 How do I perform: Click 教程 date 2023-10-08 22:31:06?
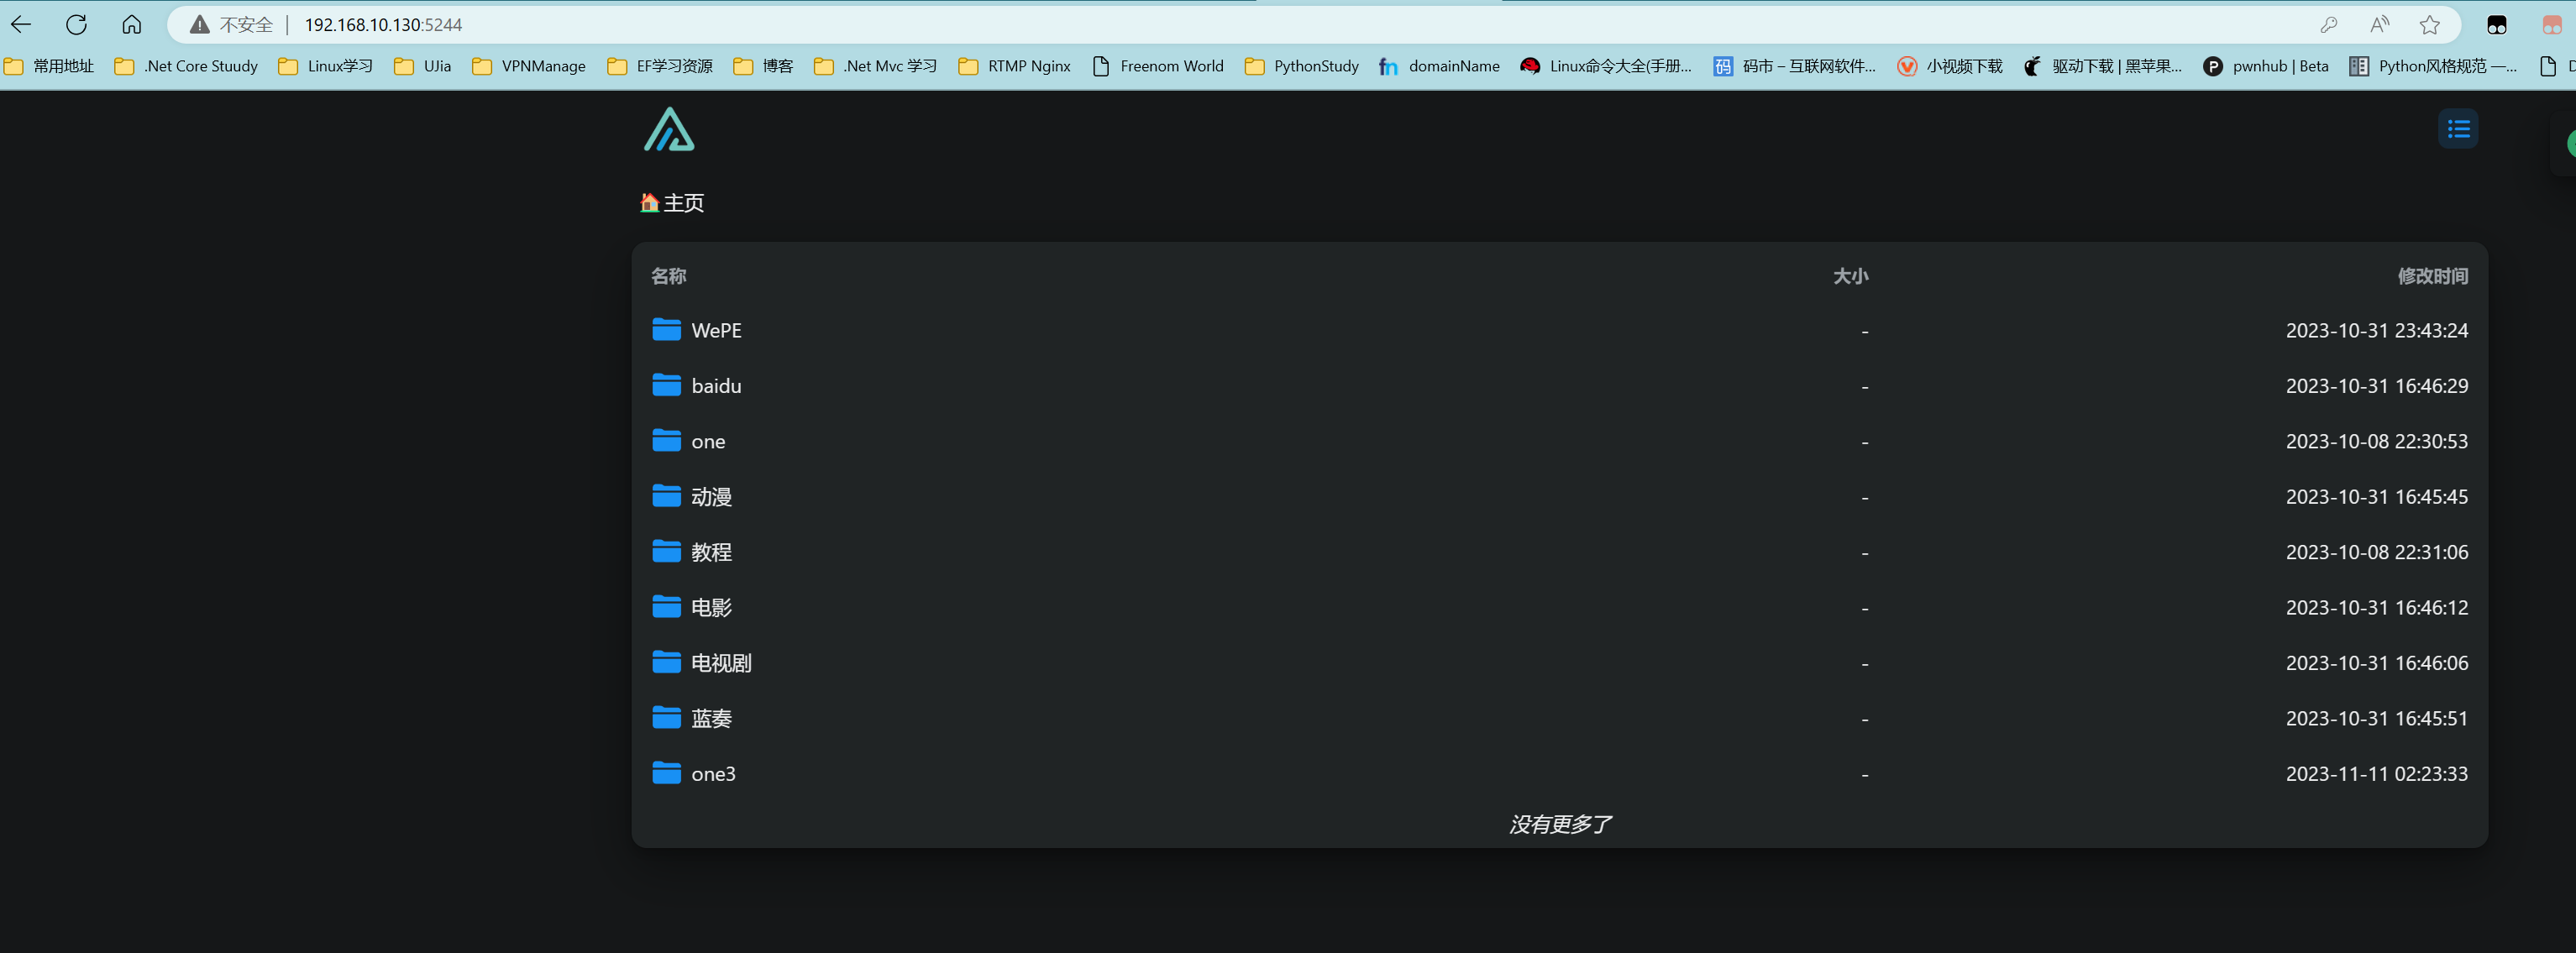[x=2377, y=553]
